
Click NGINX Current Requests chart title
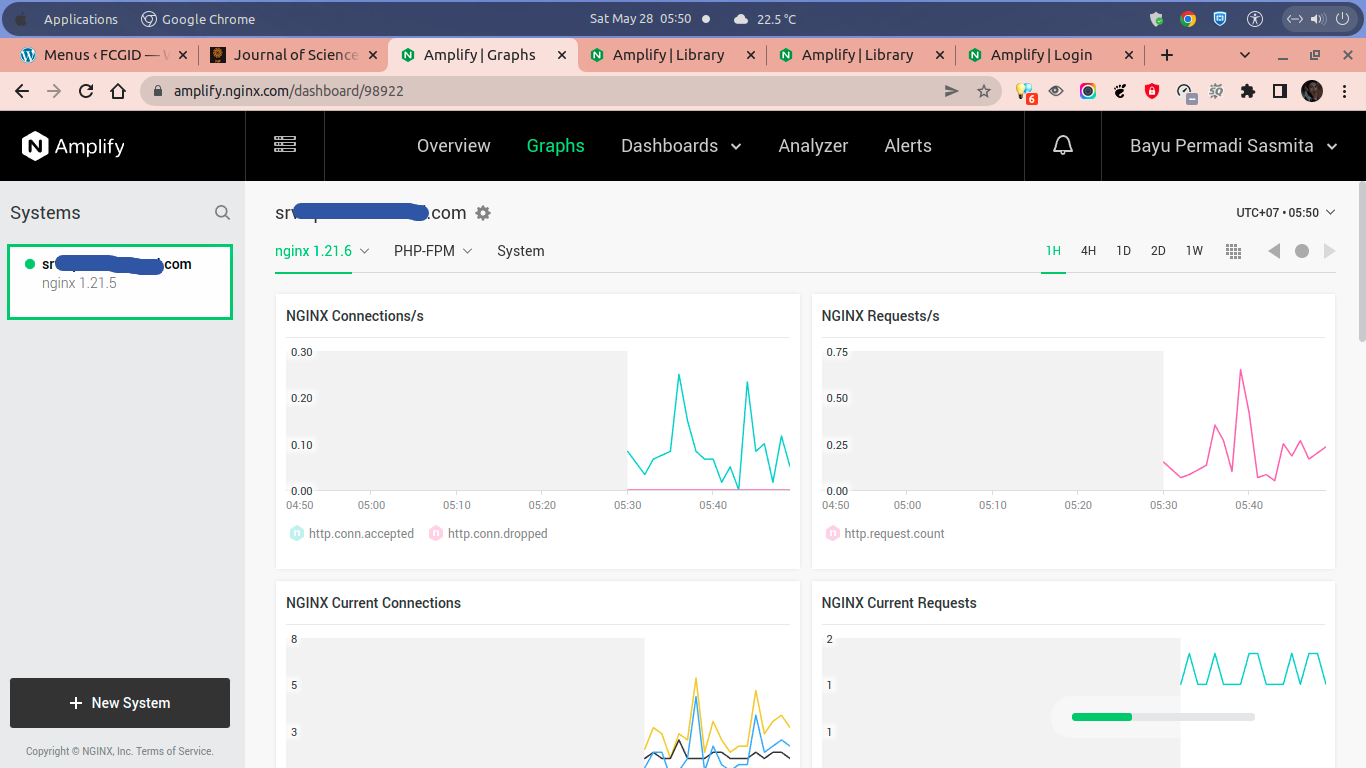pos(899,603)
